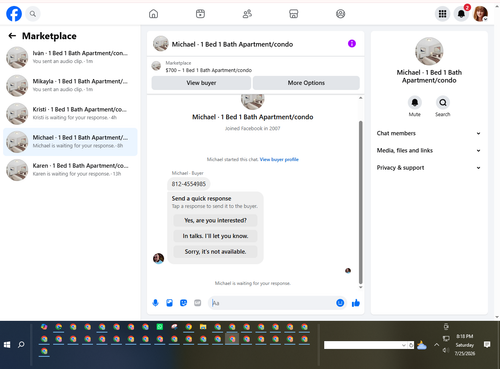
Task: Click the chat vertical scrollbar
Action: tap(360, 202)
